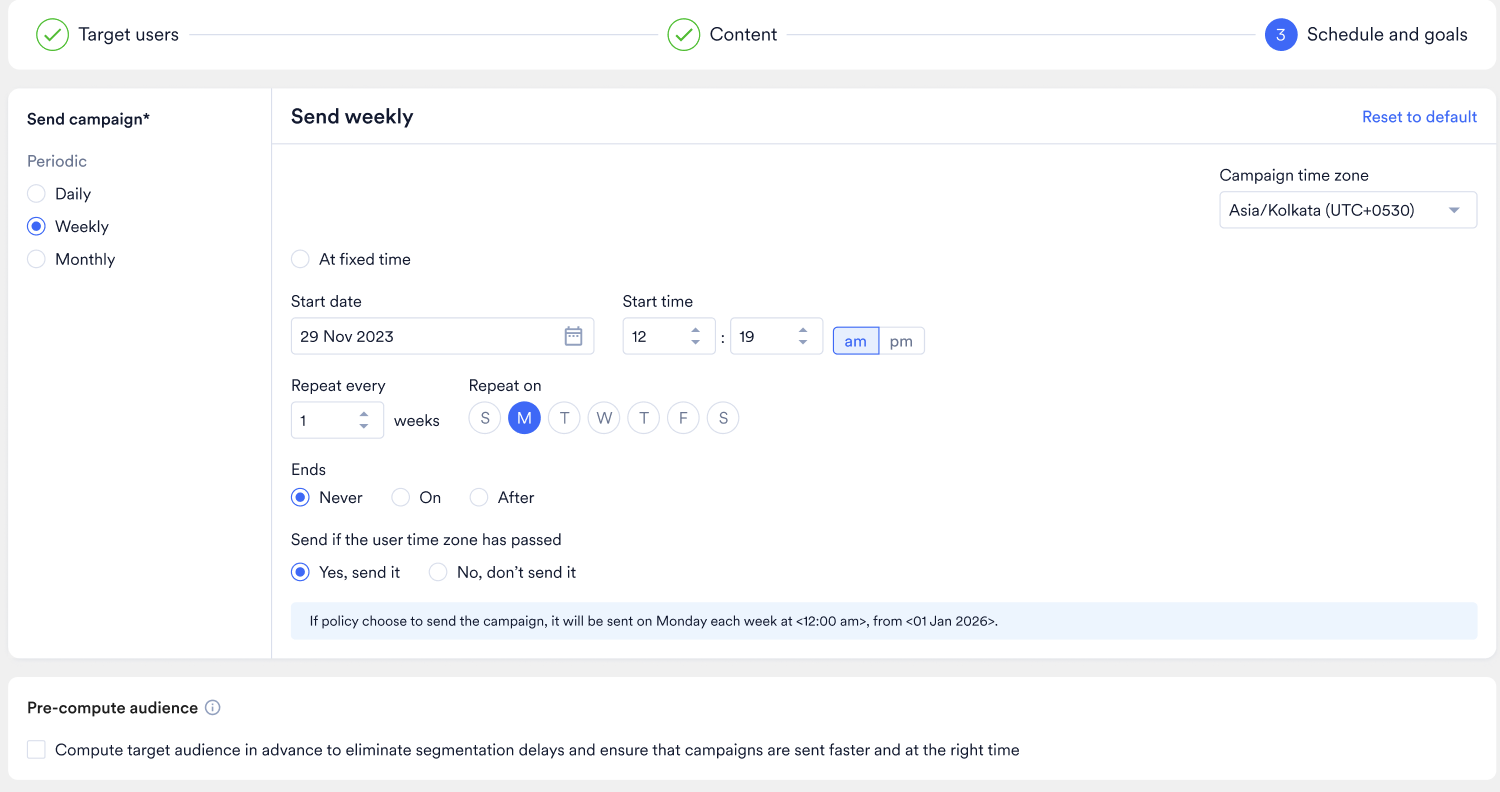Select pm for start time
The width and height of the screenshot is (1500, 792).
pyautogui.click(x=901, y=341)
